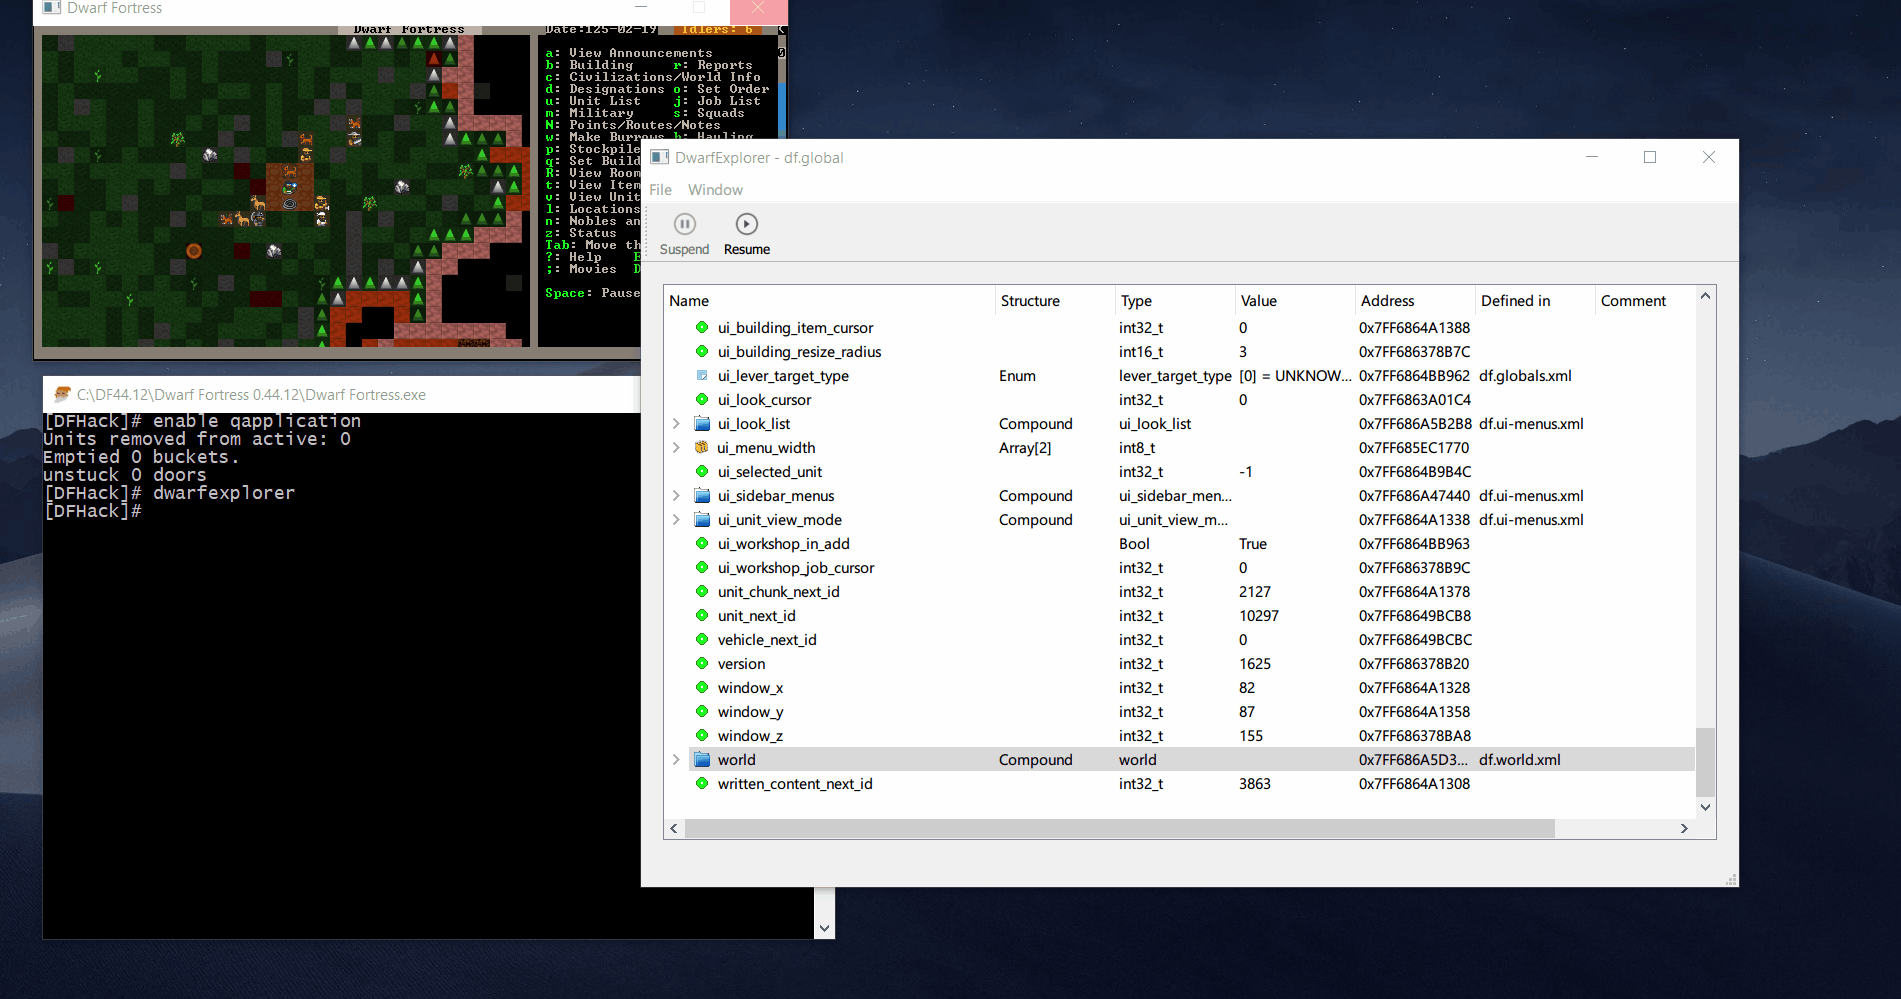Click the Value column header
The height and width of the screenshot is (999, 1901).
click(x=1295, y=301)
